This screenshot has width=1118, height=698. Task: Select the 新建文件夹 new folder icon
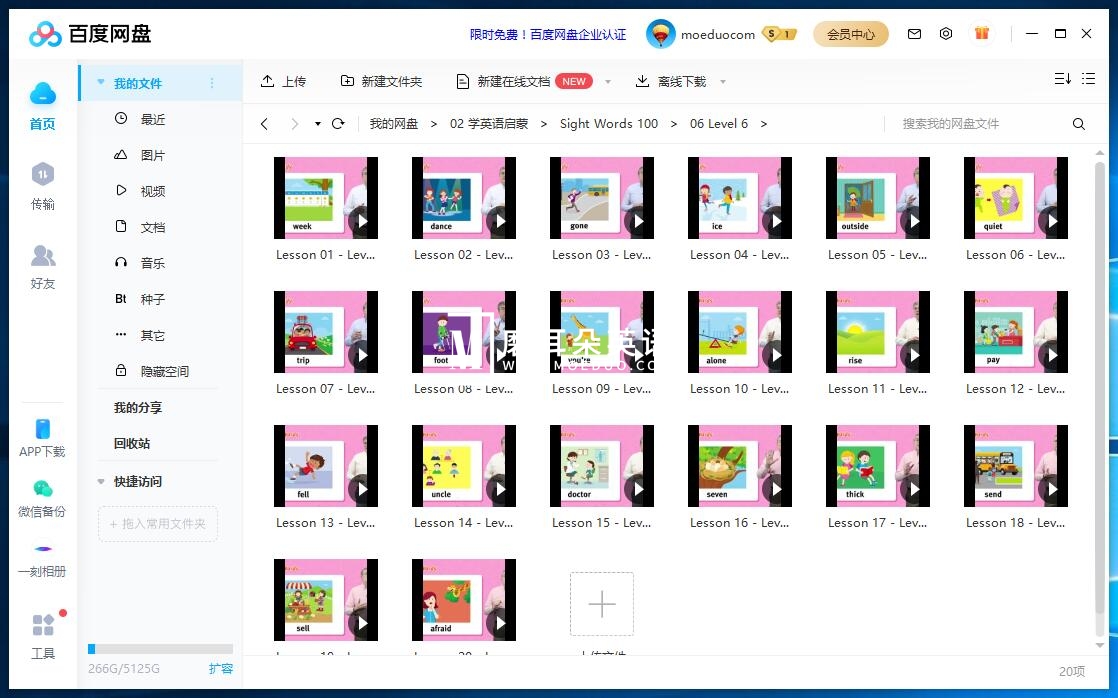(x=347, y=81)
